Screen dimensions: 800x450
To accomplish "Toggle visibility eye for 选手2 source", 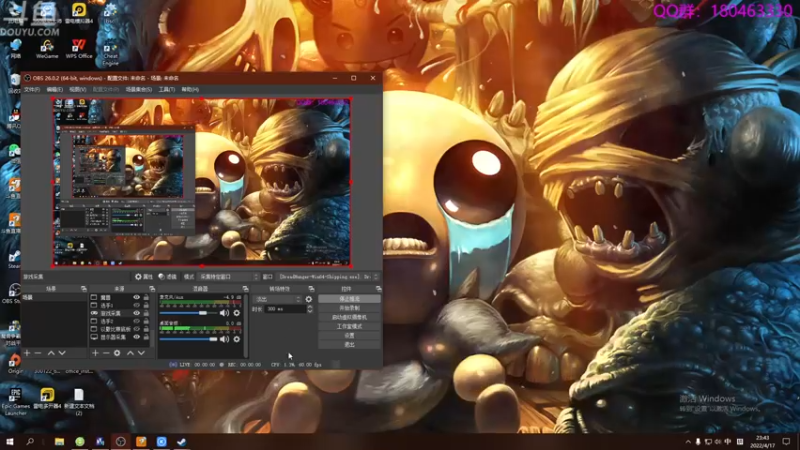I will pyautogui.click(x=136, y=321).
